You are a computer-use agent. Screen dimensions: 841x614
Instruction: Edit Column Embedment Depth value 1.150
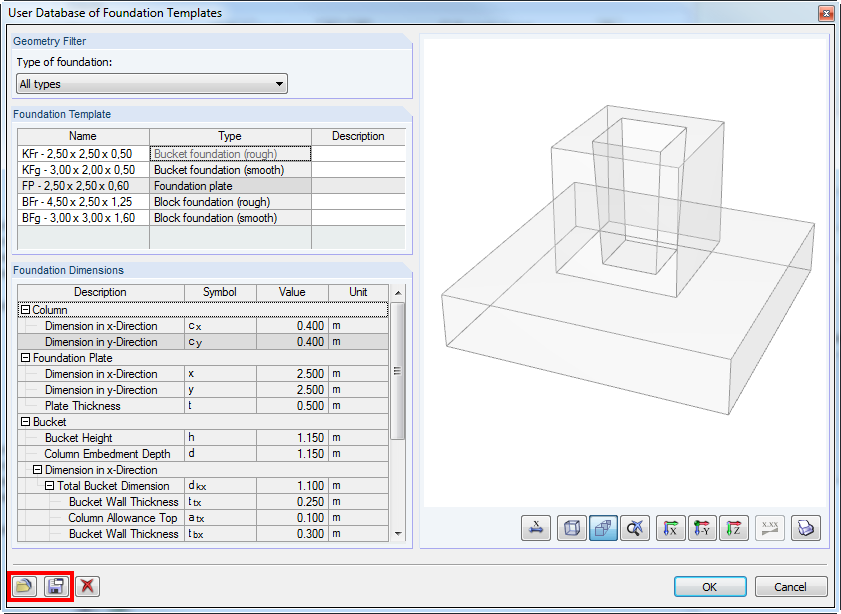point(292,454)
